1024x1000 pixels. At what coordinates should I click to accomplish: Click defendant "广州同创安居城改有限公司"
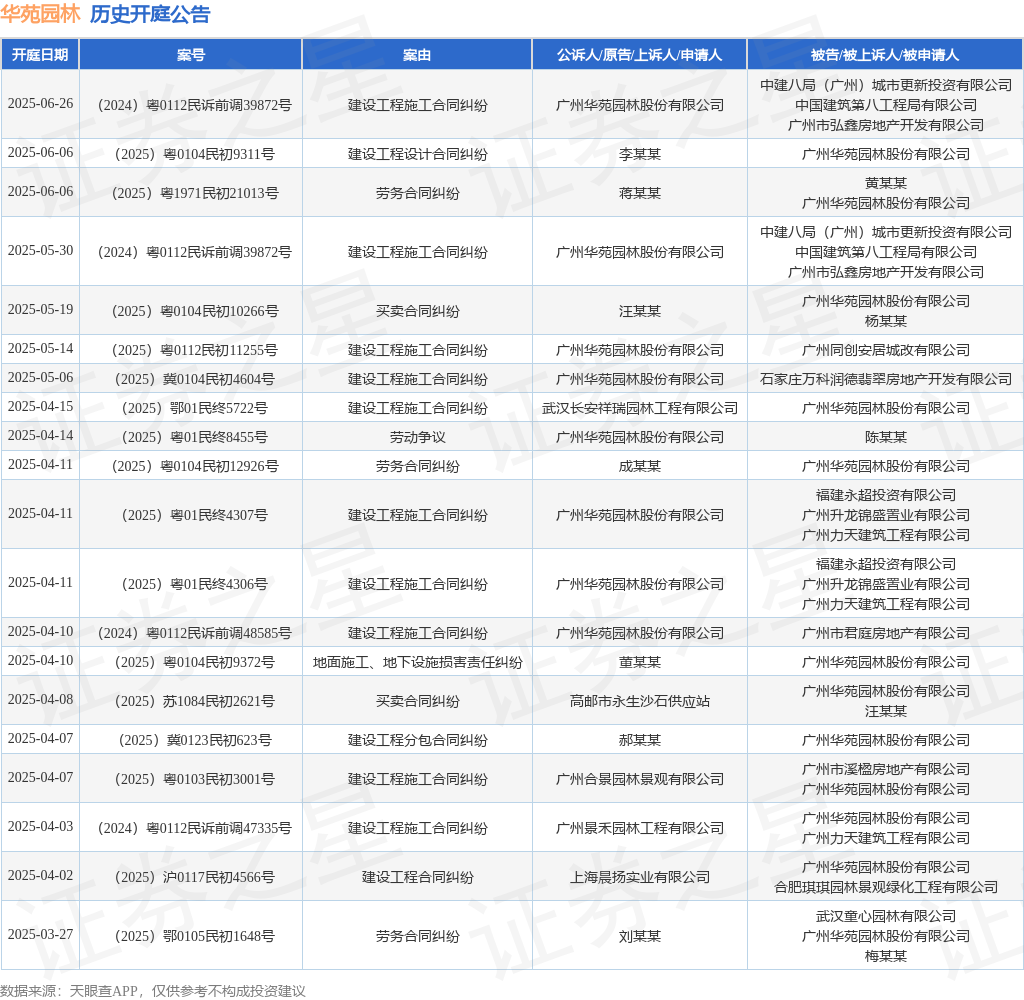point(886,350)
